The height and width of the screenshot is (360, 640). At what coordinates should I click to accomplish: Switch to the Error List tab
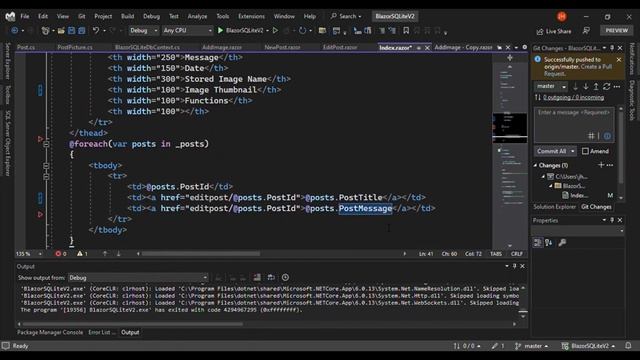click(102, 332)
